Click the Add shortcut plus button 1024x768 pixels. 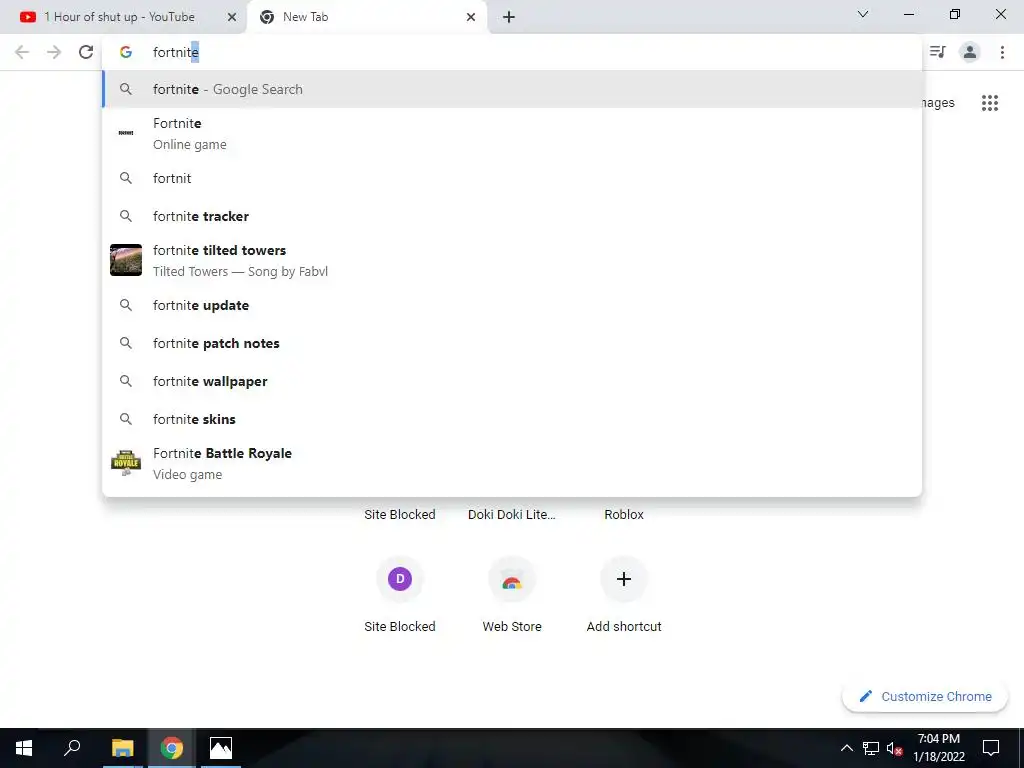pyautogui.click(x=624, y=579)
